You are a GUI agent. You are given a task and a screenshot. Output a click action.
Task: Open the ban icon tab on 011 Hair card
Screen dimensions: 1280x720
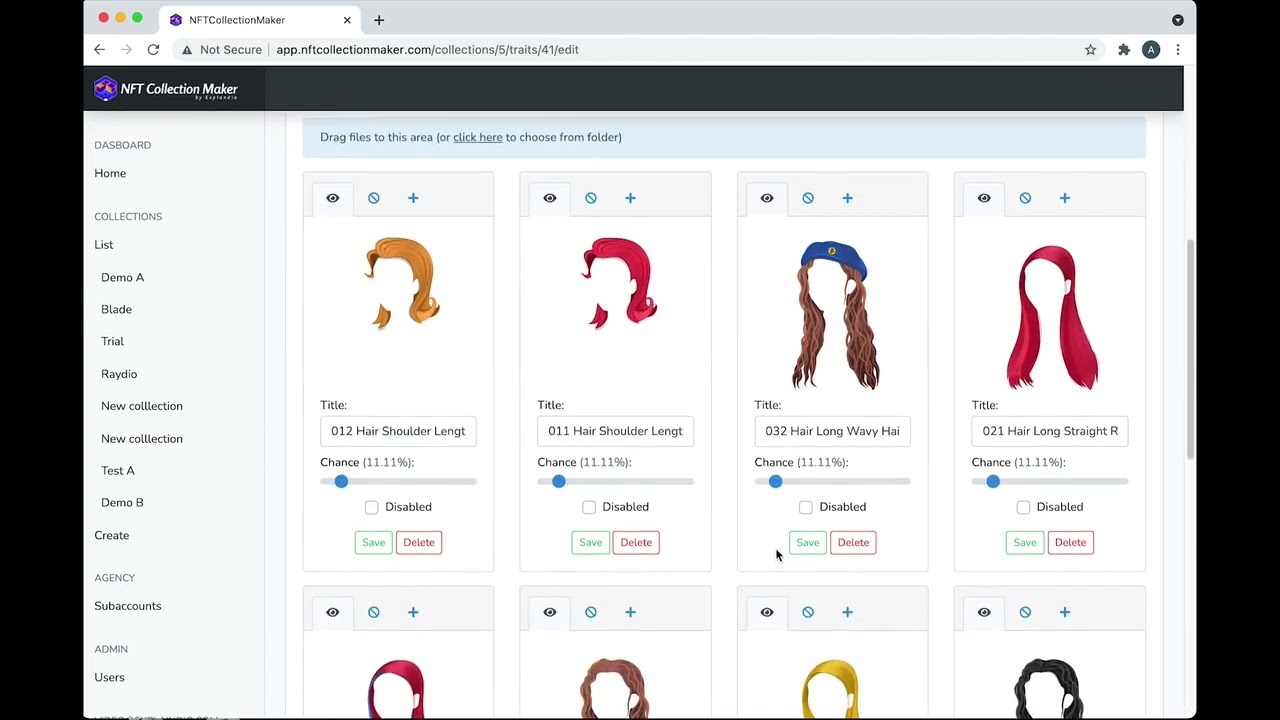coord(591,198)
